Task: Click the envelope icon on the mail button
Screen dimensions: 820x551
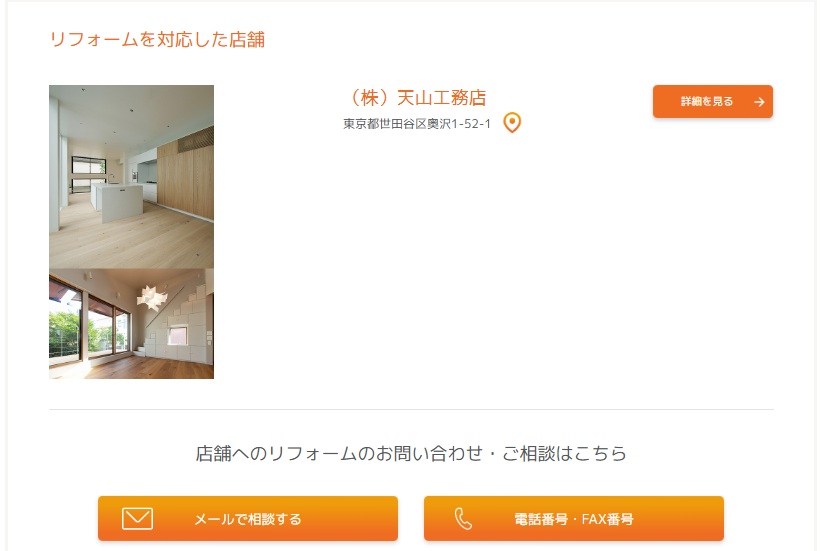Action: tap(138, 519)
